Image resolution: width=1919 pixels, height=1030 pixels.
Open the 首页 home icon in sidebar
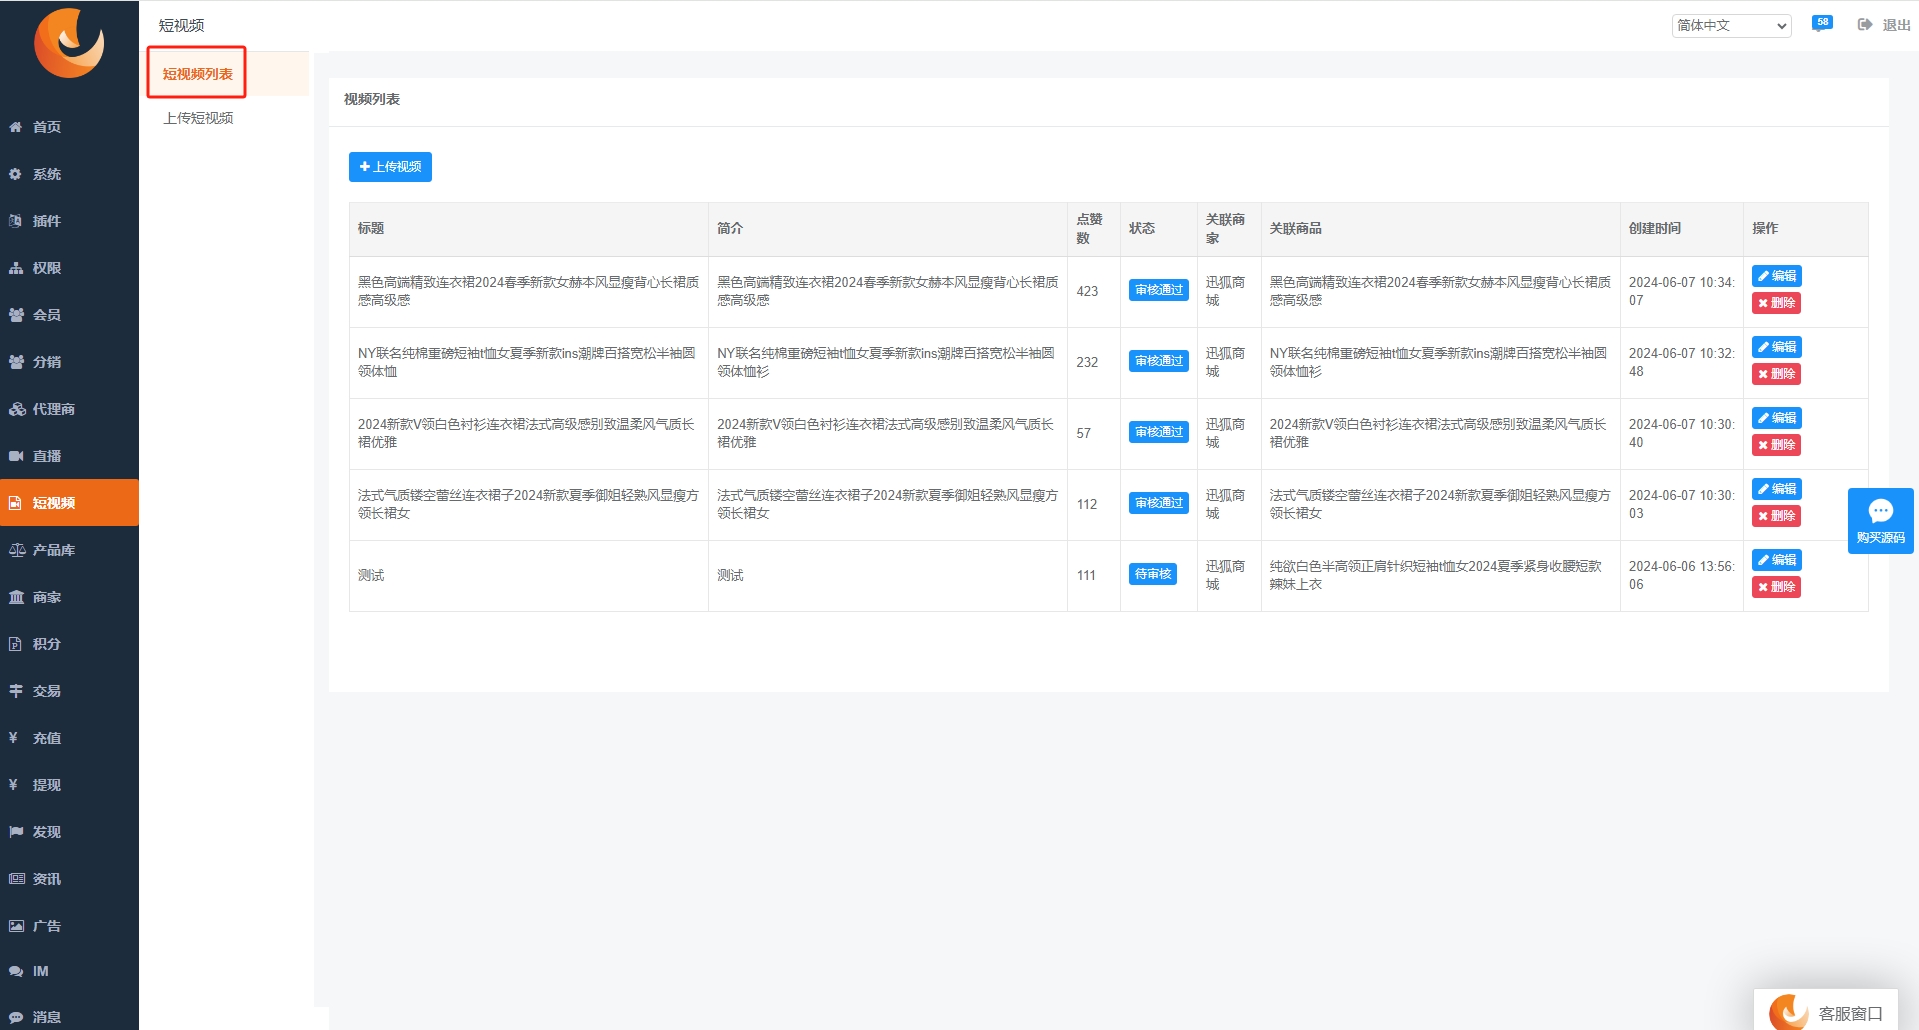(x=16, y=127)
